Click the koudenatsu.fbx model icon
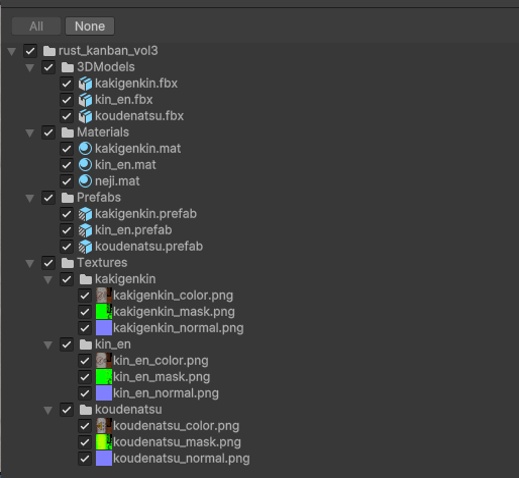This screenshot has width=519, height=478. point(85,116)
